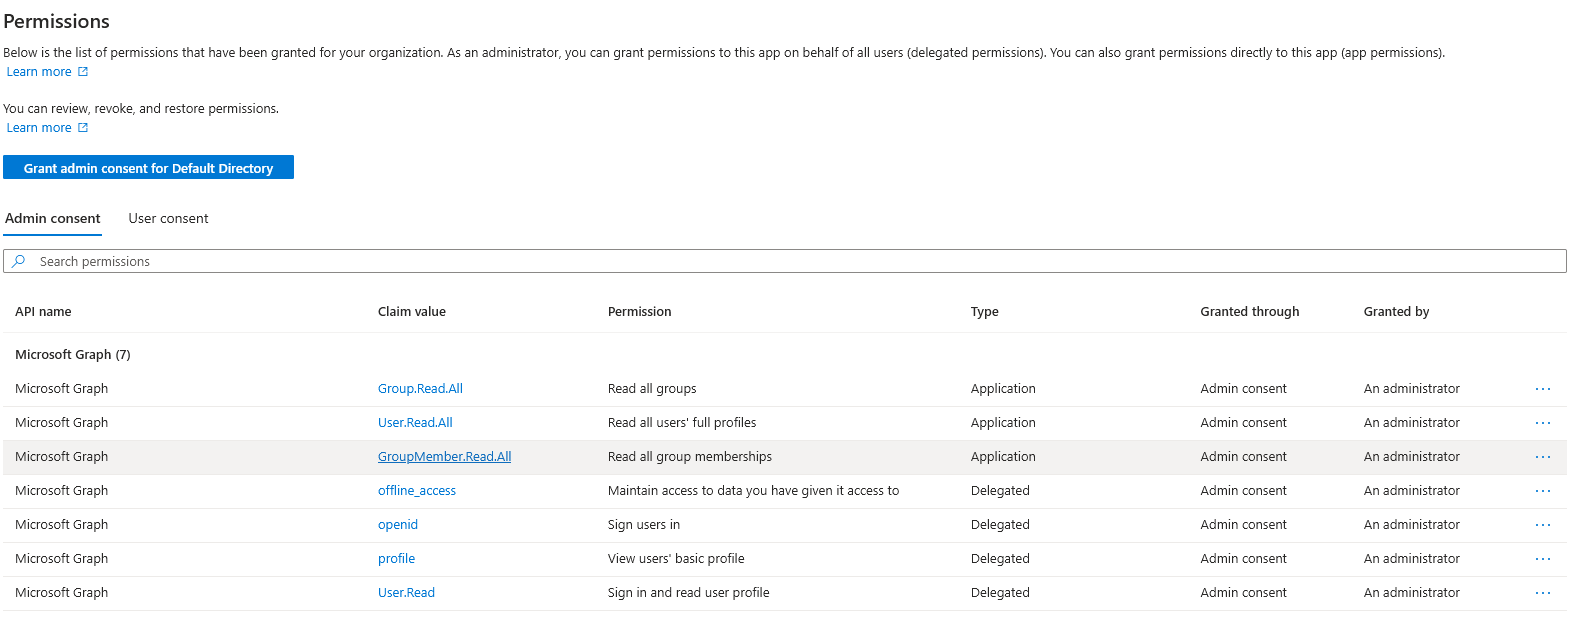The height and width of the screenshot is (641, 1572).
Task: Click the Claim value column header
Action: 412,312
